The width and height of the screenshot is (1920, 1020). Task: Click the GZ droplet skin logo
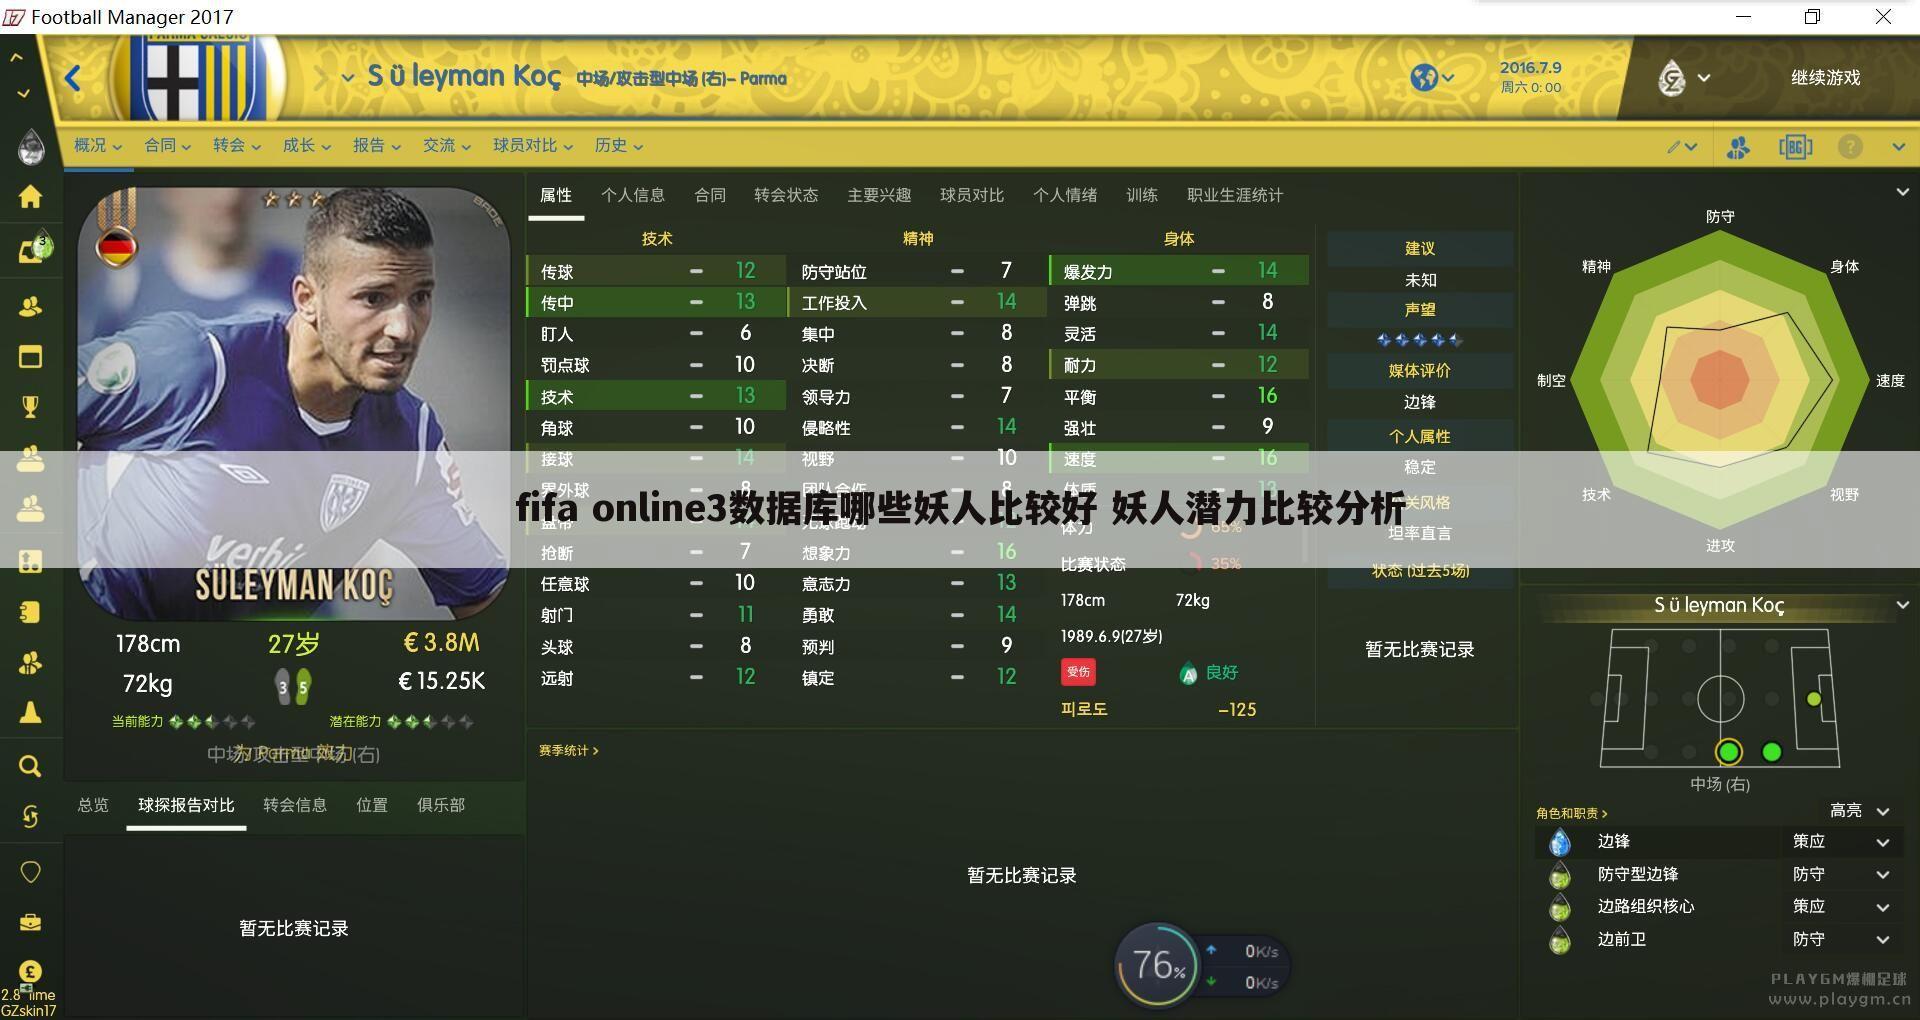tap(1672, 78)
